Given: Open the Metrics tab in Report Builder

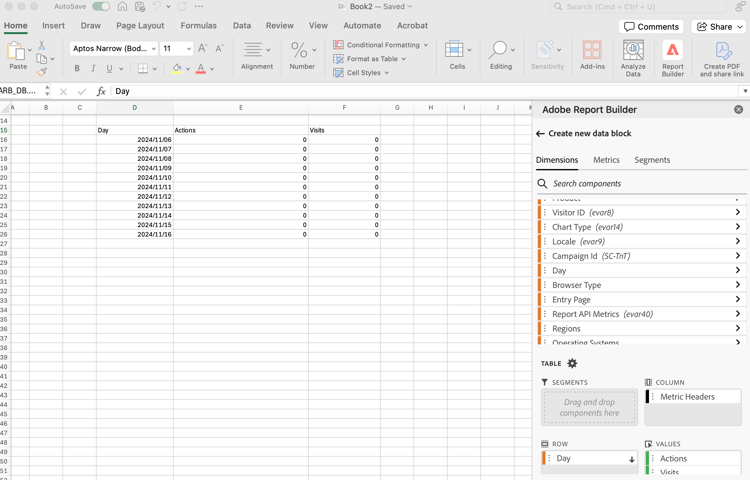Looking at the screenshot, I should [x=606, y=160].
